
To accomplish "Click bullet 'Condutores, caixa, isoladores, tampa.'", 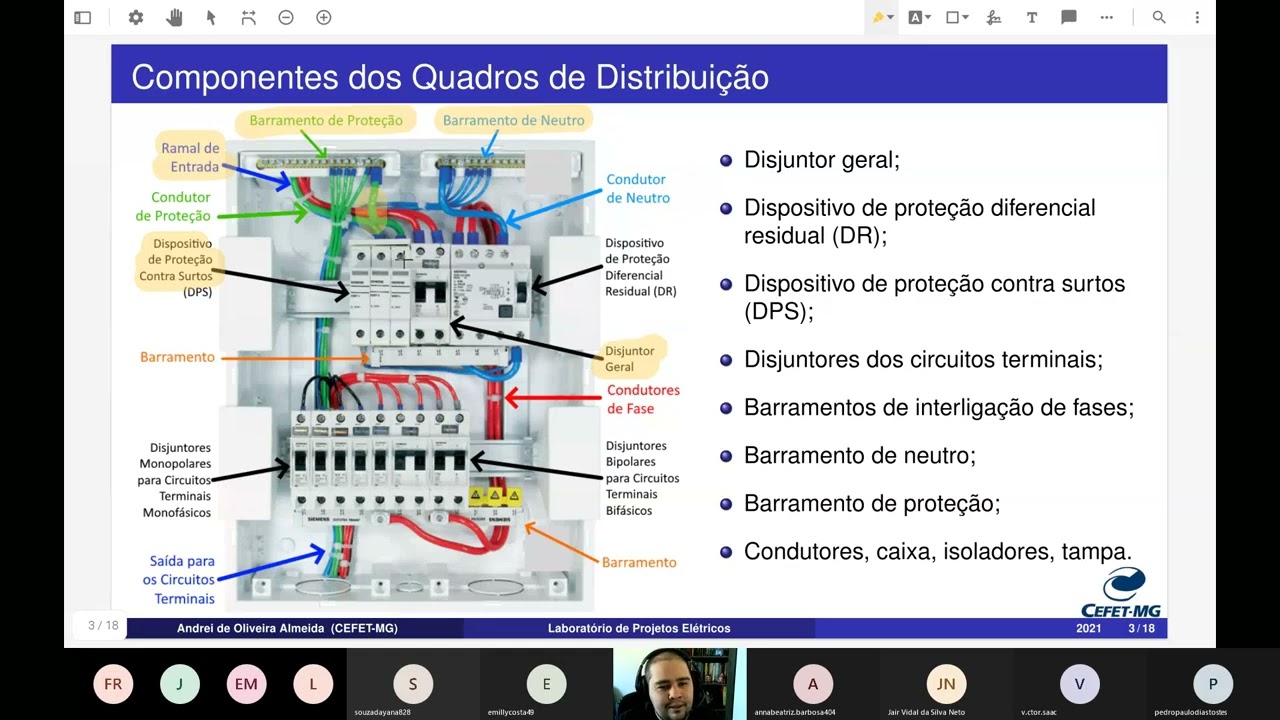I will click(938, 551).
